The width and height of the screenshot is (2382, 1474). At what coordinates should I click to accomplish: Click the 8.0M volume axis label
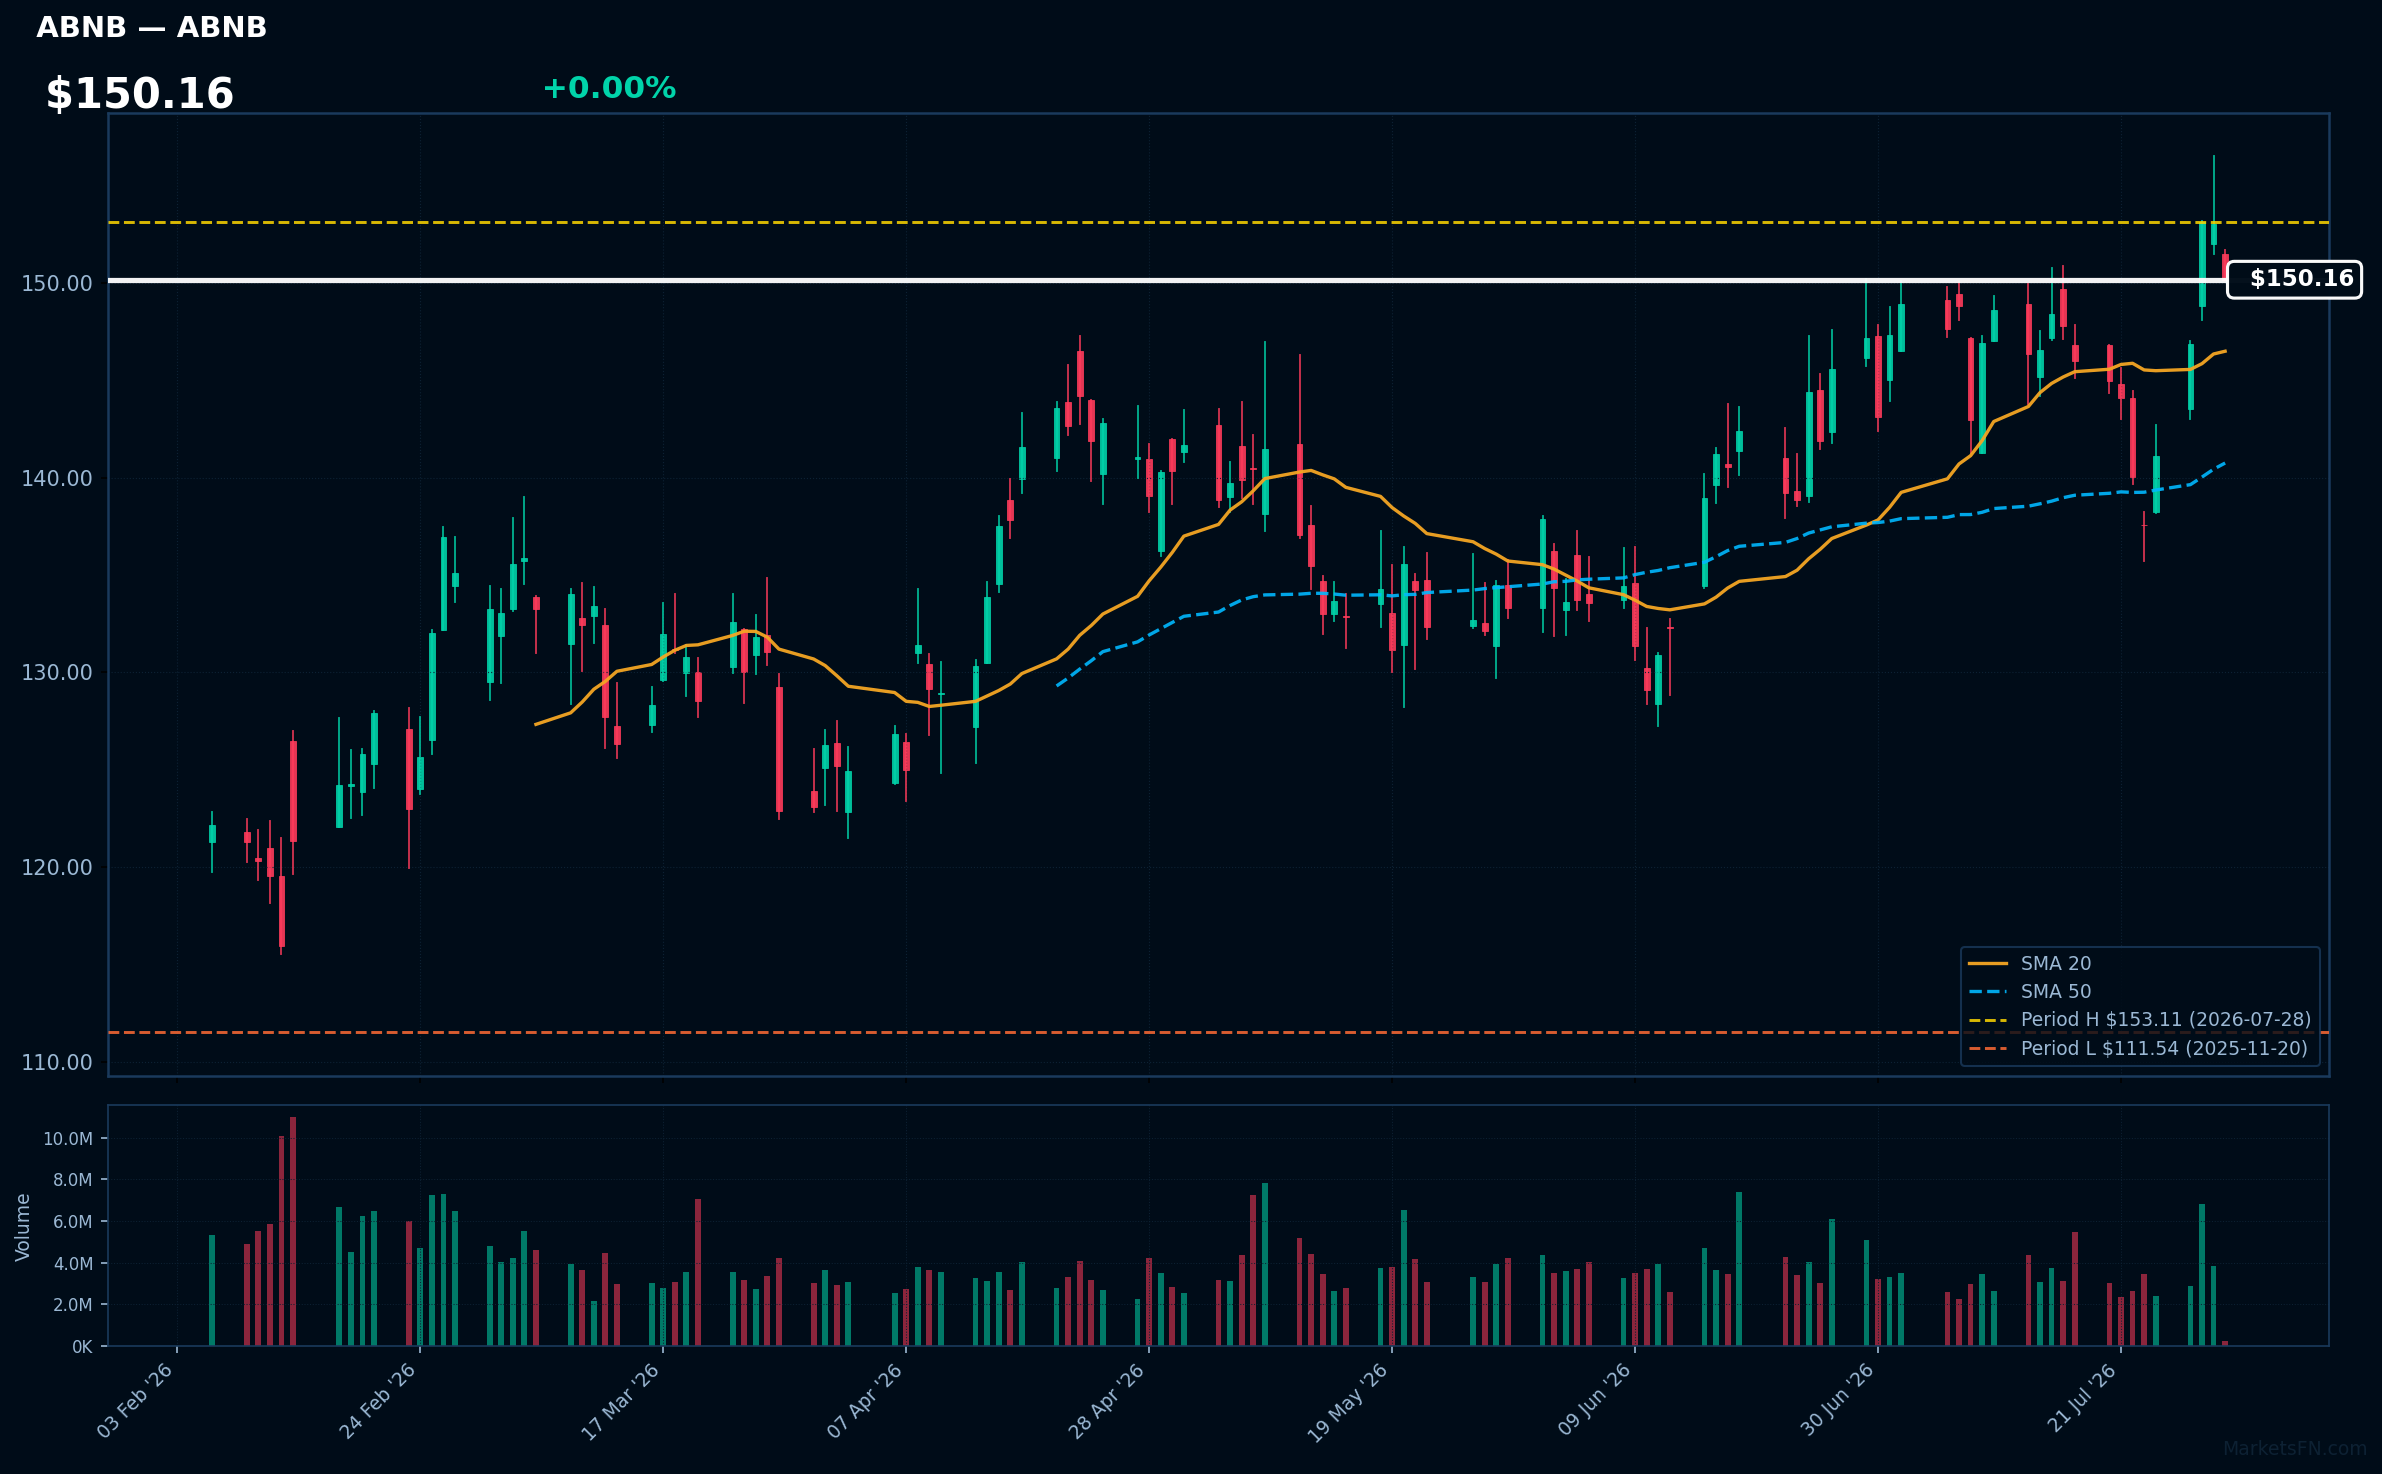[x=72, y=1180]
